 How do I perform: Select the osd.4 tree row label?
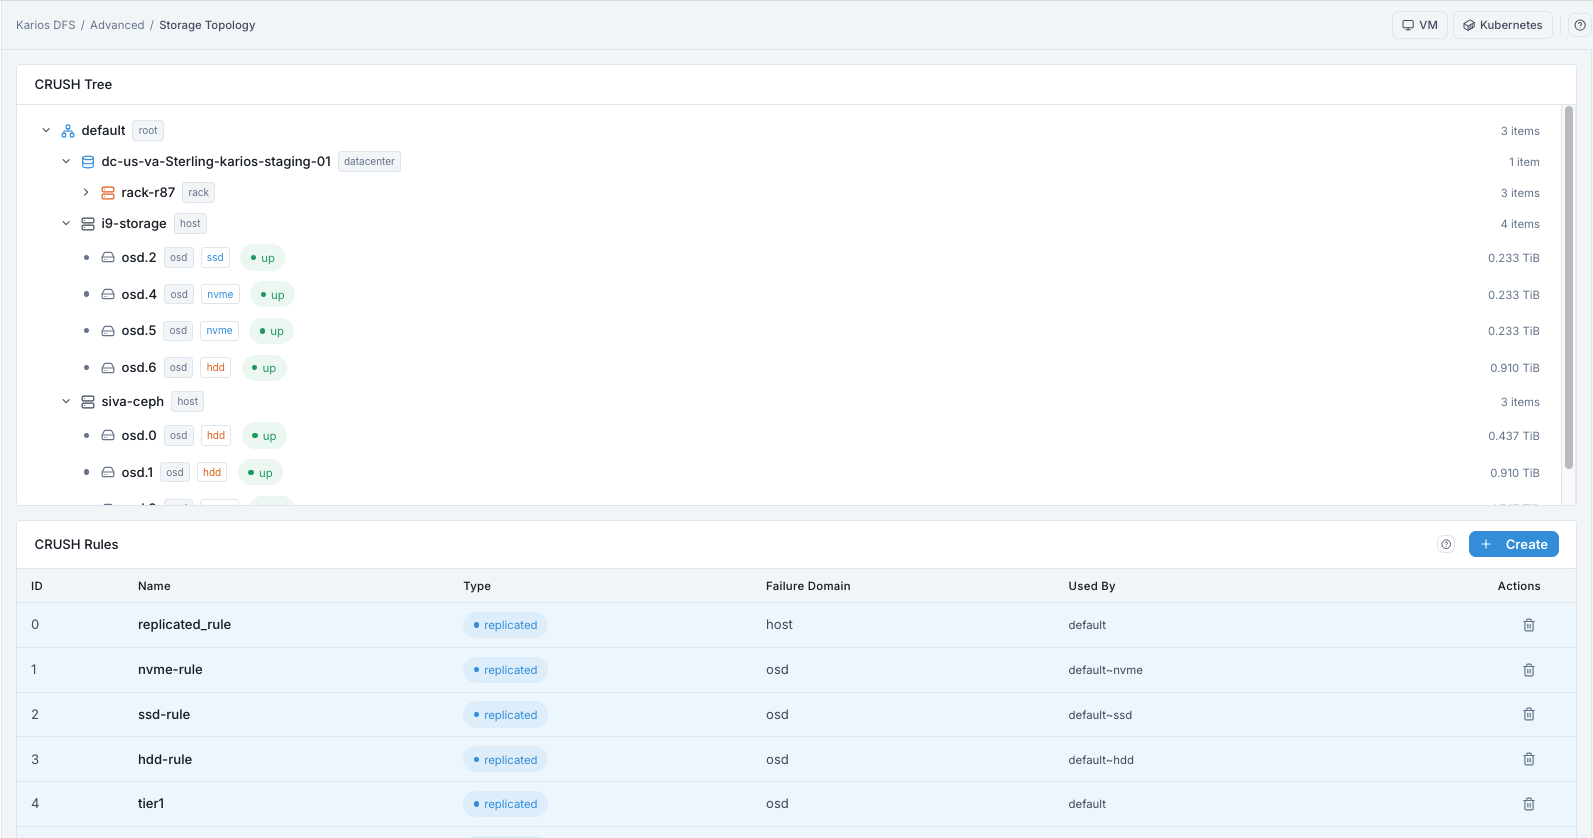click(x=139, y=295)
